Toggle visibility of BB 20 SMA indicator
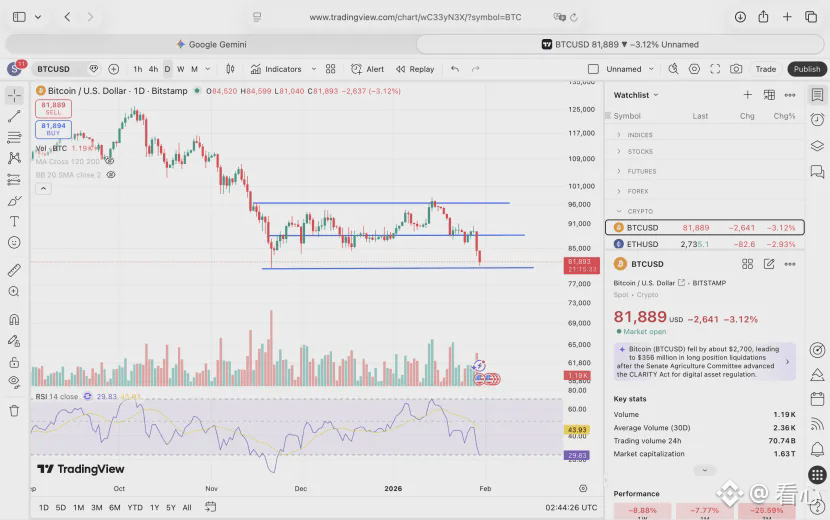This screenshot has width=830, height=520. 110,174
